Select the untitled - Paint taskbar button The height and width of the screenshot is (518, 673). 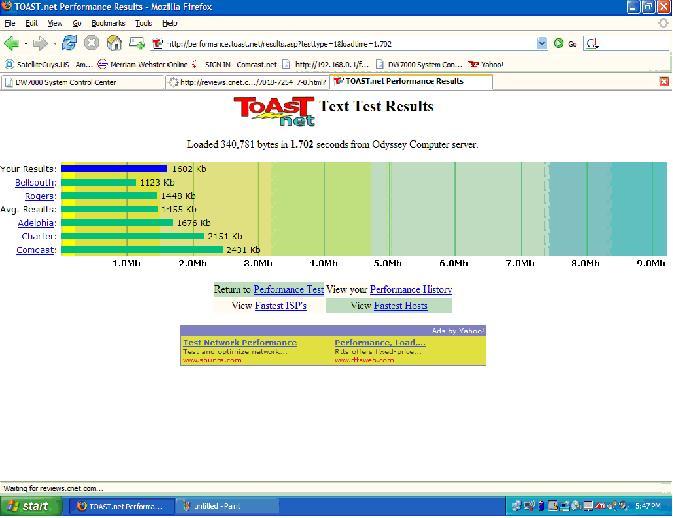point(227,506)
